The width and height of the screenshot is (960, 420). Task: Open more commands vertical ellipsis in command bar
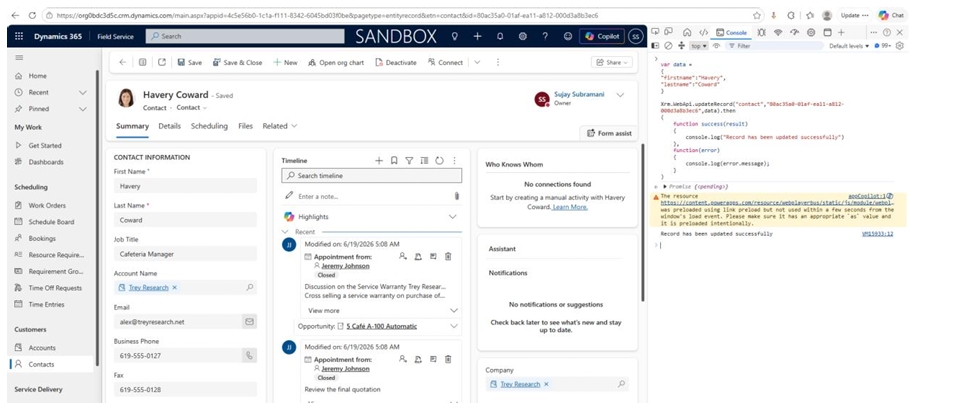pyautogui.click(x=498, y=62)
